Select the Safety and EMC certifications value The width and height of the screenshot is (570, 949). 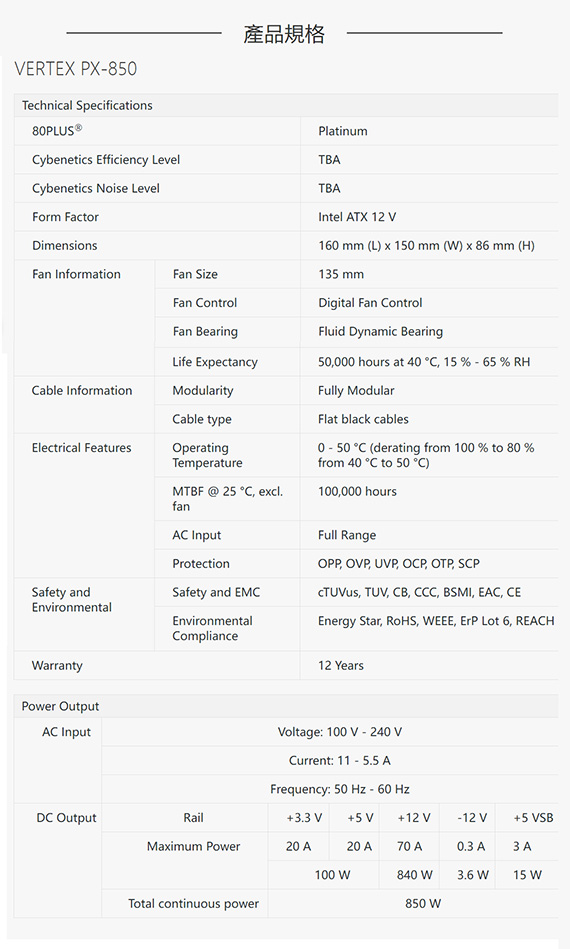(x=419, y=592)
